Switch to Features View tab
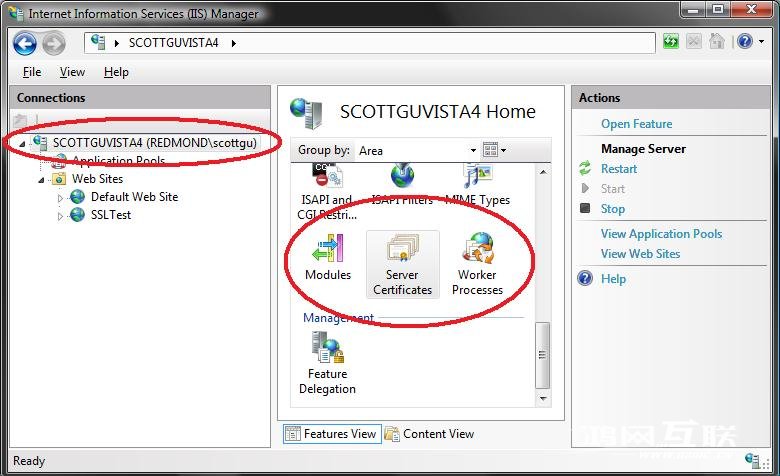 pos(332,434)
